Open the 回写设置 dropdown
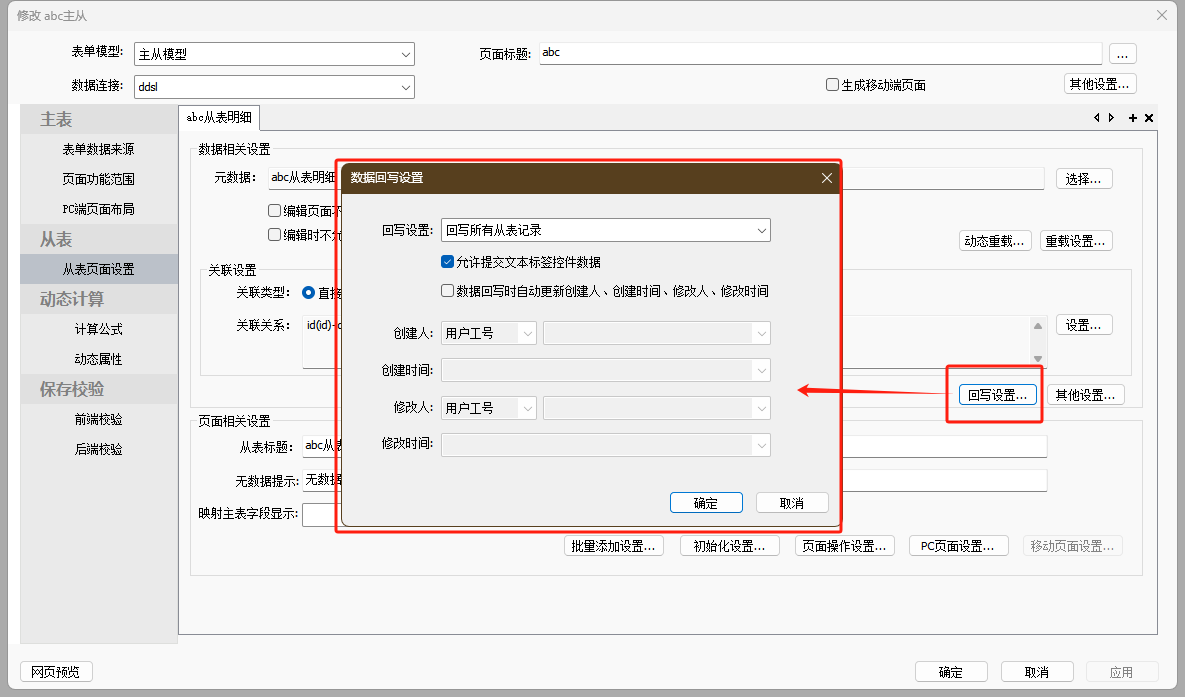The image size is (1185, 697). pyautogui.click(x=605, y=230)
